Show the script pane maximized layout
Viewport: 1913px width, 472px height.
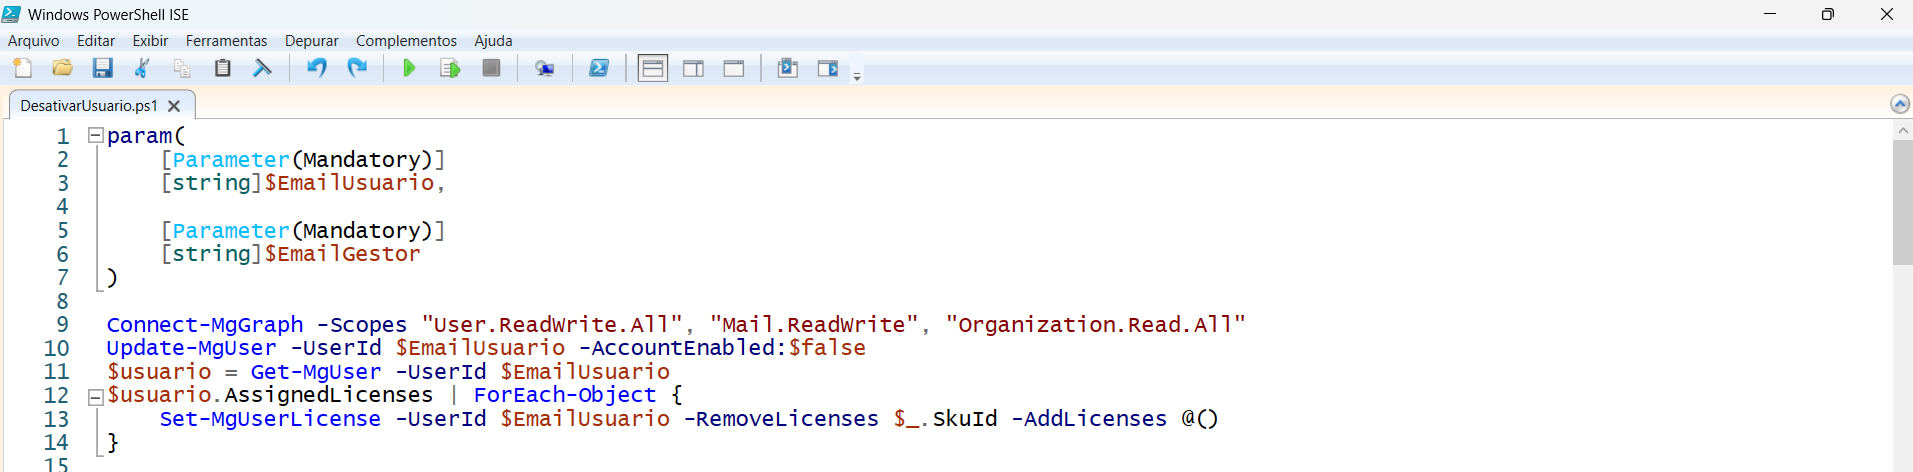(x=734, y=68)
